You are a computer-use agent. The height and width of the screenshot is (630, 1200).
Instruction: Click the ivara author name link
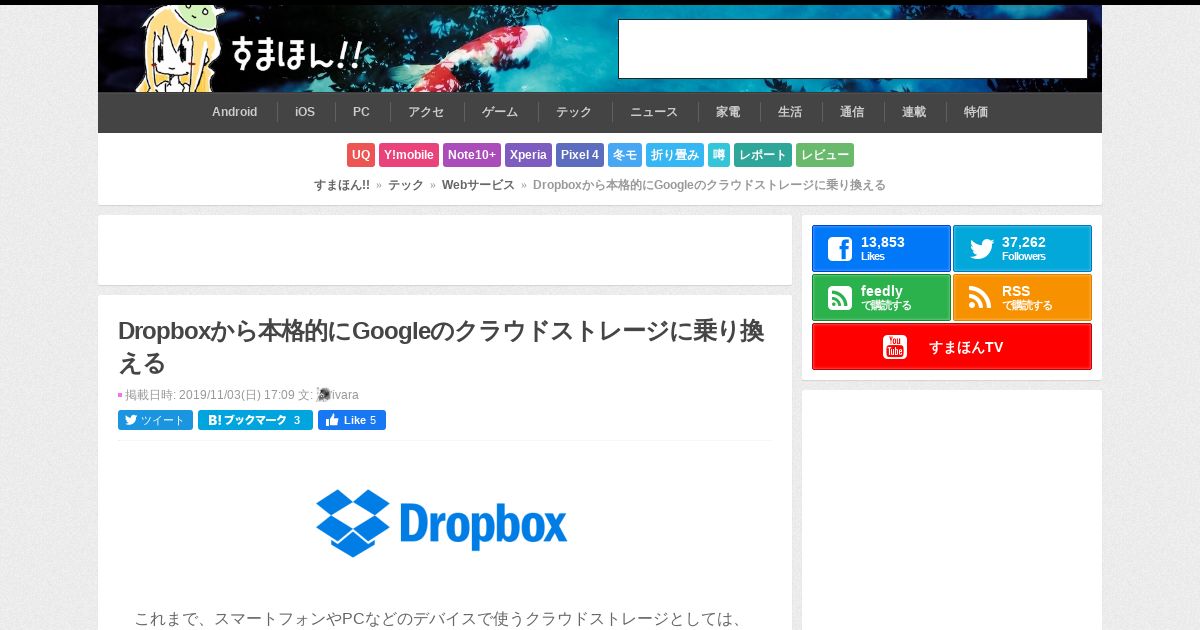(x=345, y=395)
